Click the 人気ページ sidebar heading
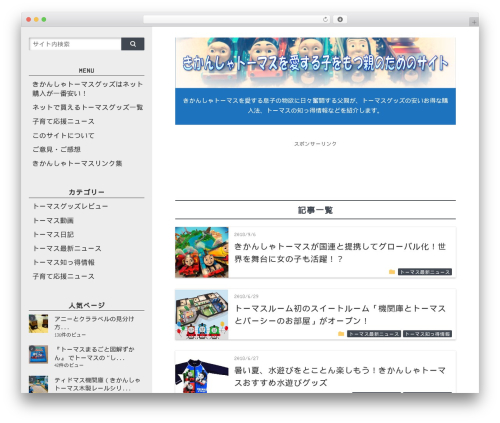This screenshot has width=500, height=423. tap(86, 305)
